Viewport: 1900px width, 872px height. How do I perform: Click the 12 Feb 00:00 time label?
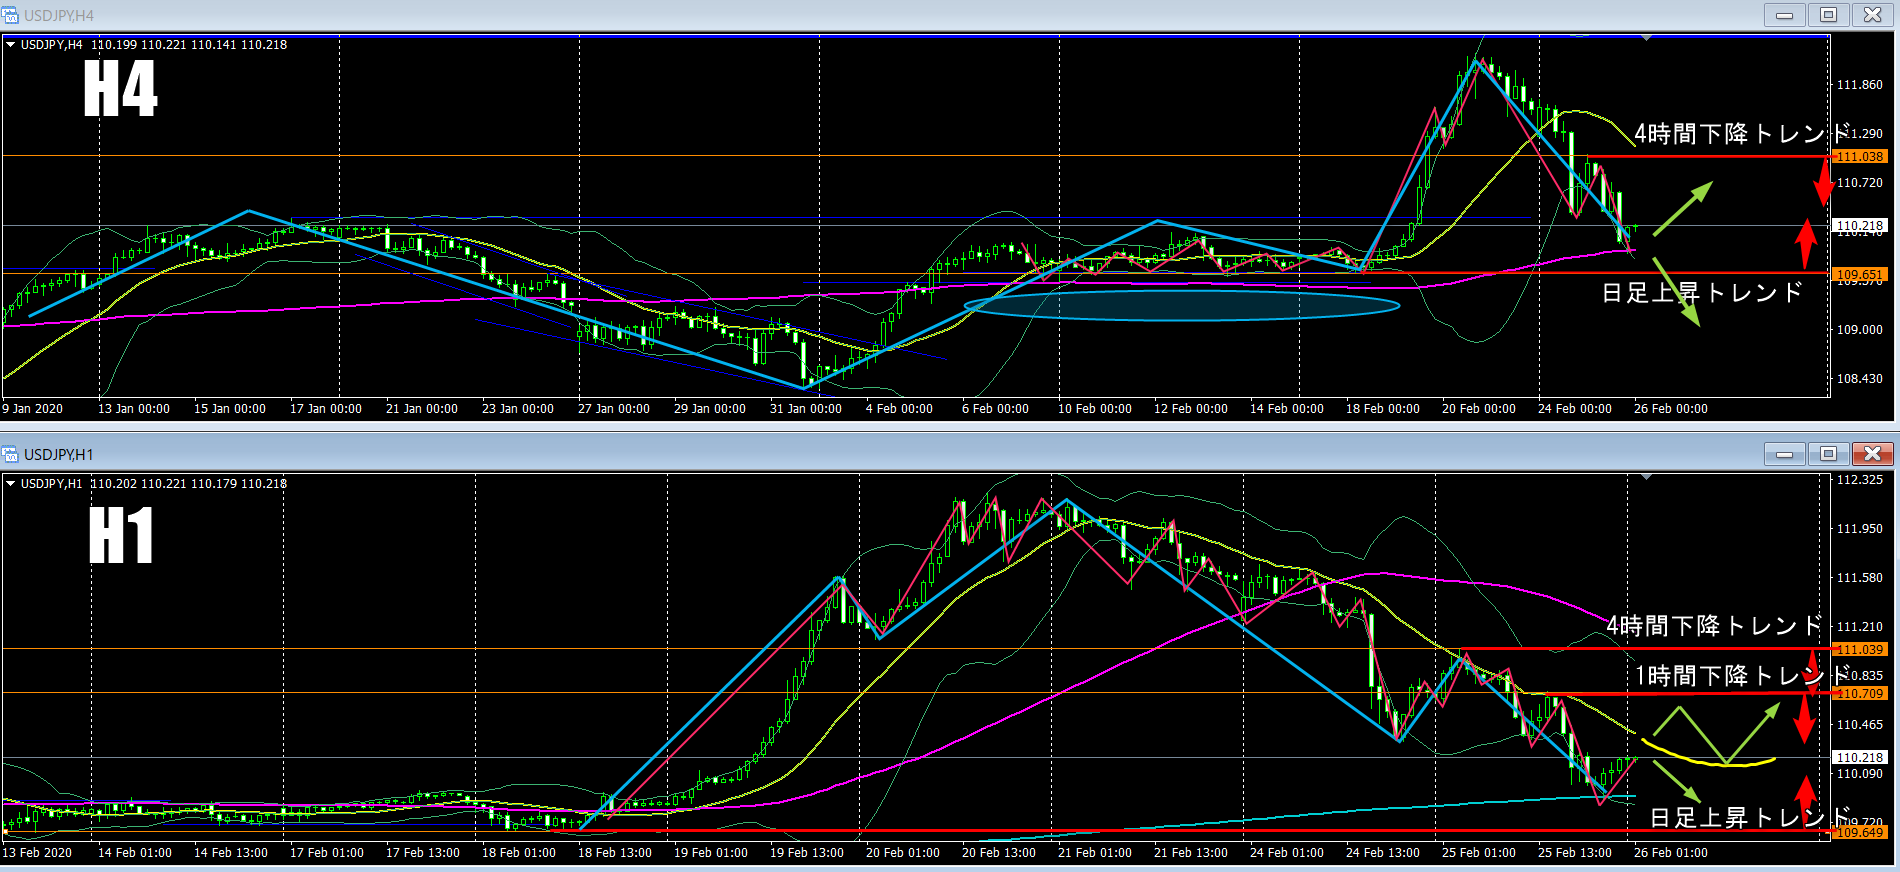(1191, 409)
